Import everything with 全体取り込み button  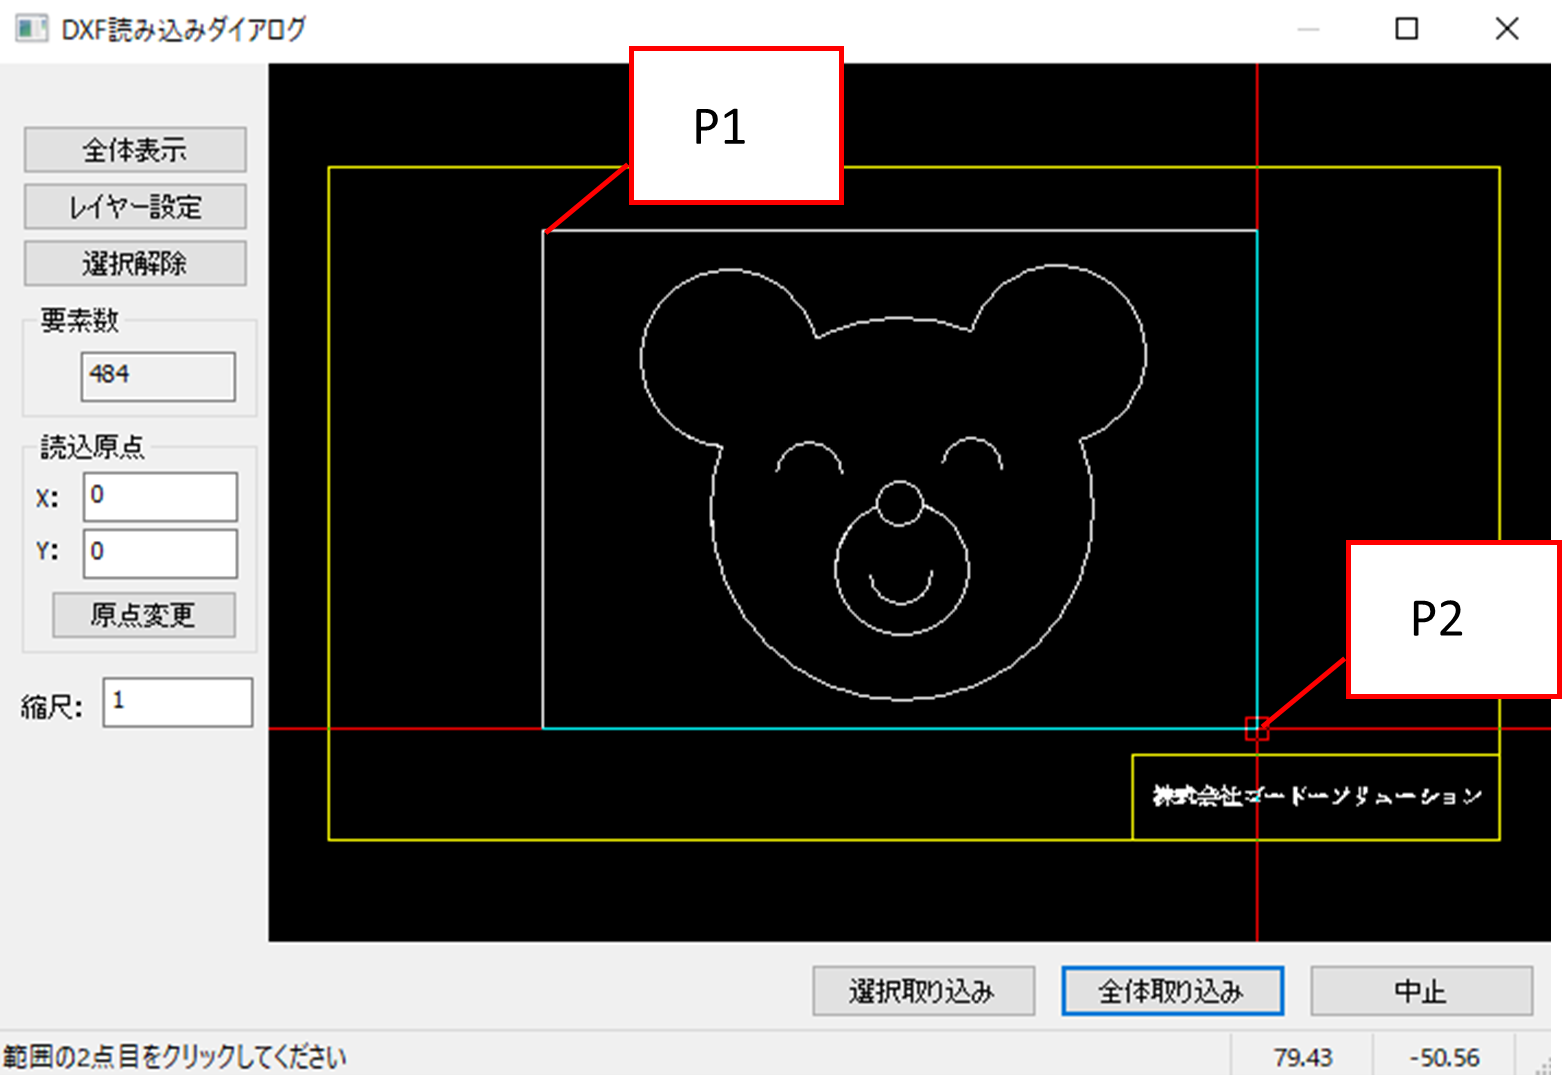pyautogui.click(x=1172, y=991)
